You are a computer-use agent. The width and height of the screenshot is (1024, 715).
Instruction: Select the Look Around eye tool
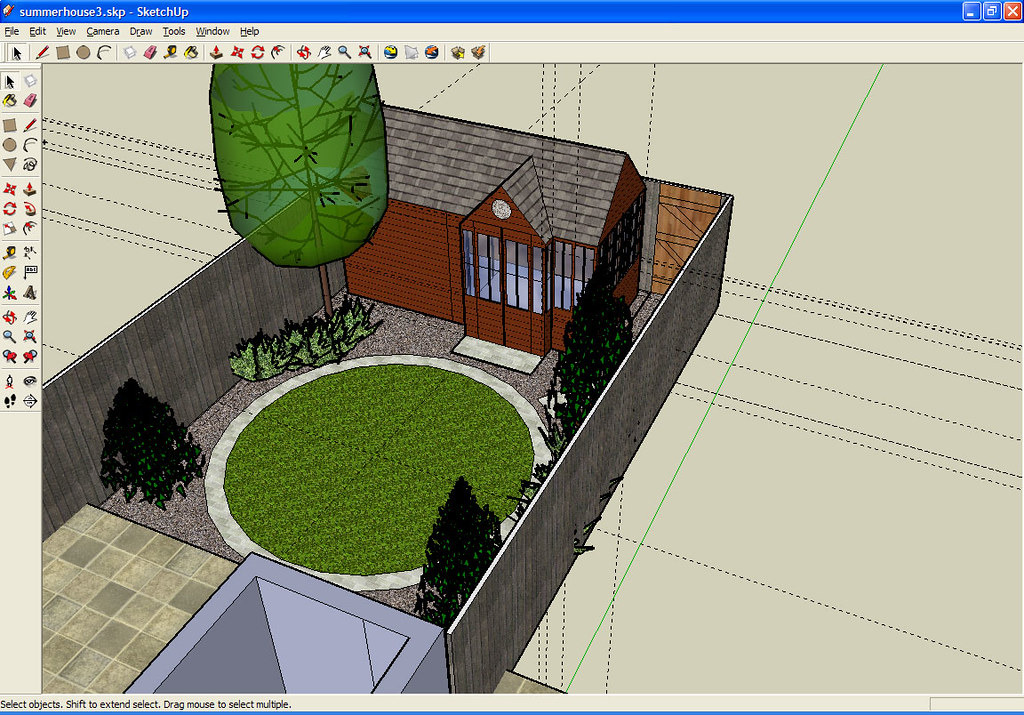[x=30, y=381]
